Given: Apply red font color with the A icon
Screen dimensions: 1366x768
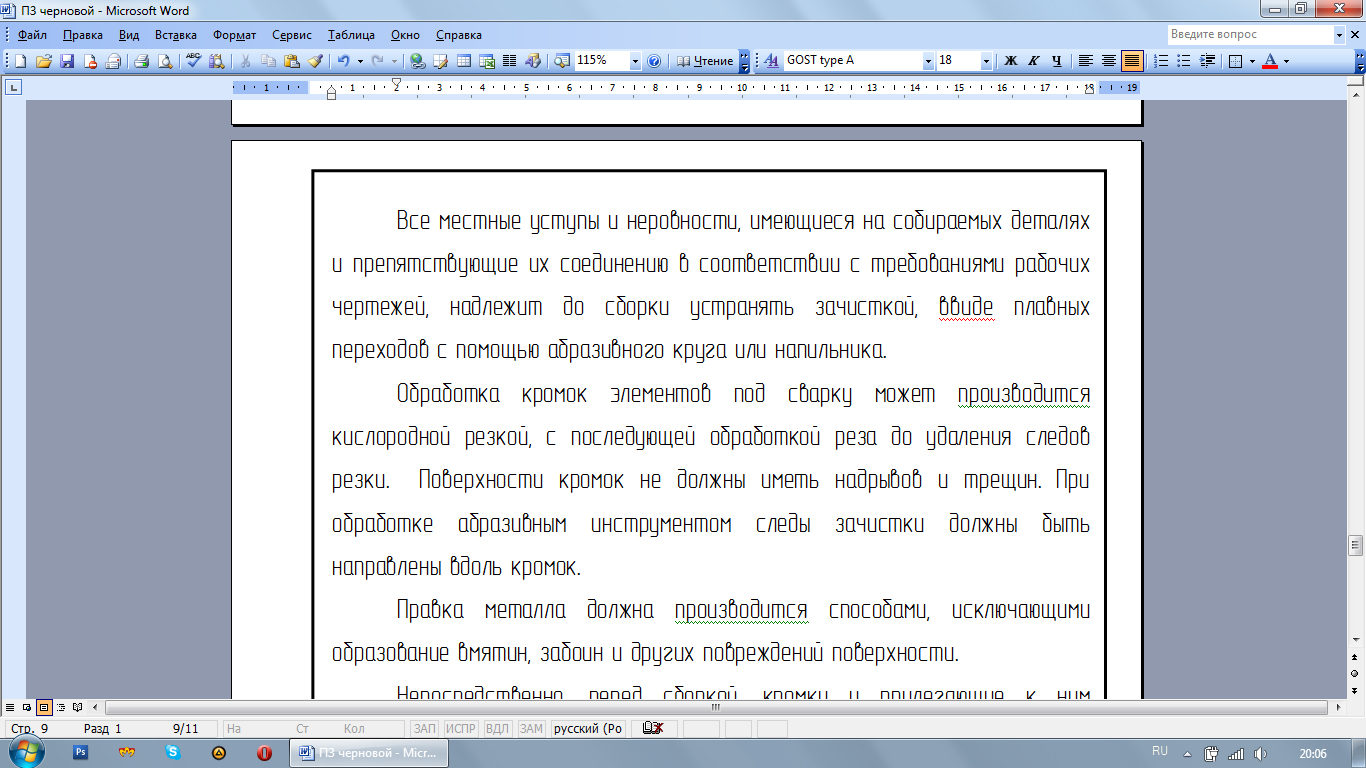Looking at the screenshot, I should 1270,61.
